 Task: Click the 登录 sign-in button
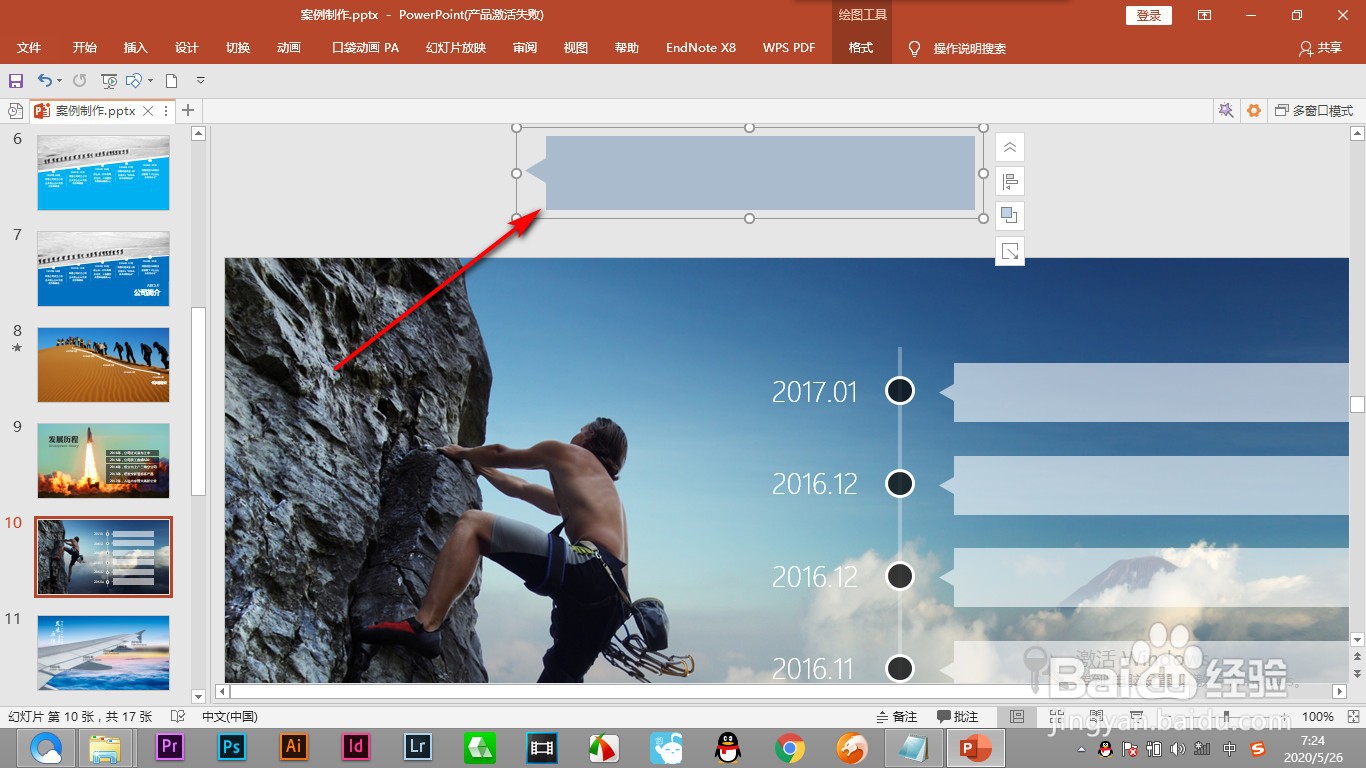coord(1149,15)
